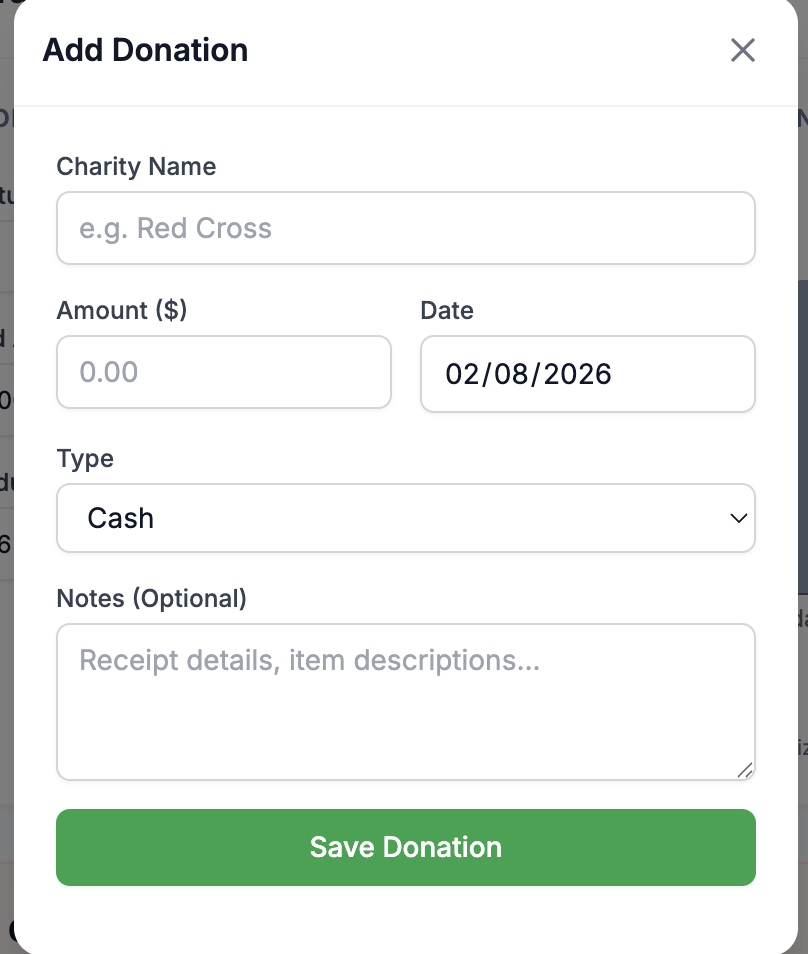Save the donation with the green button
The width and height of the screenshot is (808, 954).
pyautogui.click(x=406, y=848)
